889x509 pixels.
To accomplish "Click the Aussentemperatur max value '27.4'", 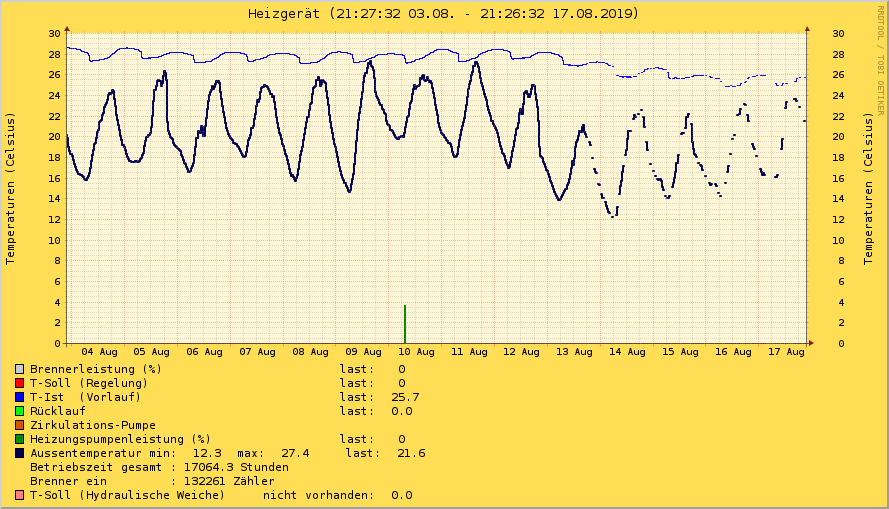I will pyautogui.click(x=295, y=453).
